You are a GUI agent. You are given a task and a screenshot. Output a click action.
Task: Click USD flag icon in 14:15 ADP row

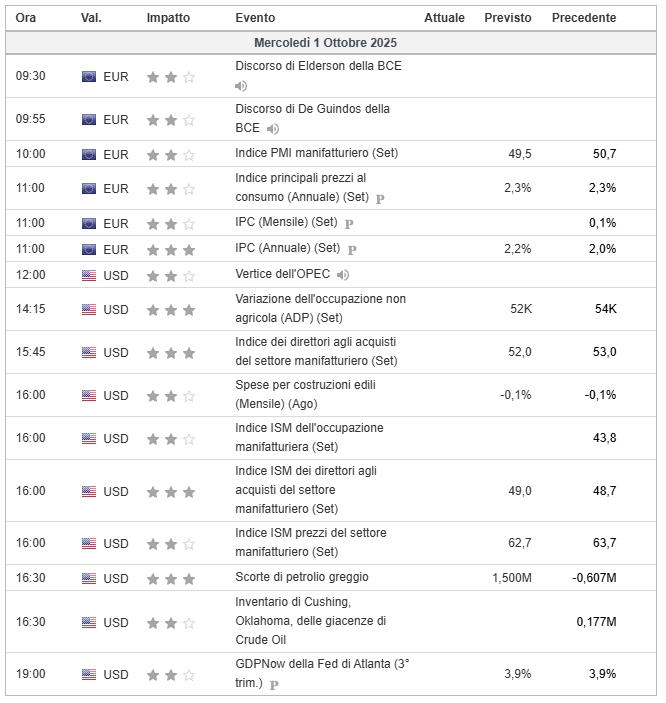(89, 310)
